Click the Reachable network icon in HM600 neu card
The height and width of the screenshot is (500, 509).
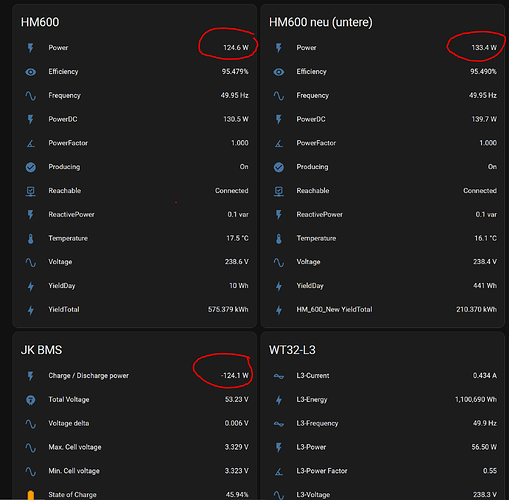(279, 191)
